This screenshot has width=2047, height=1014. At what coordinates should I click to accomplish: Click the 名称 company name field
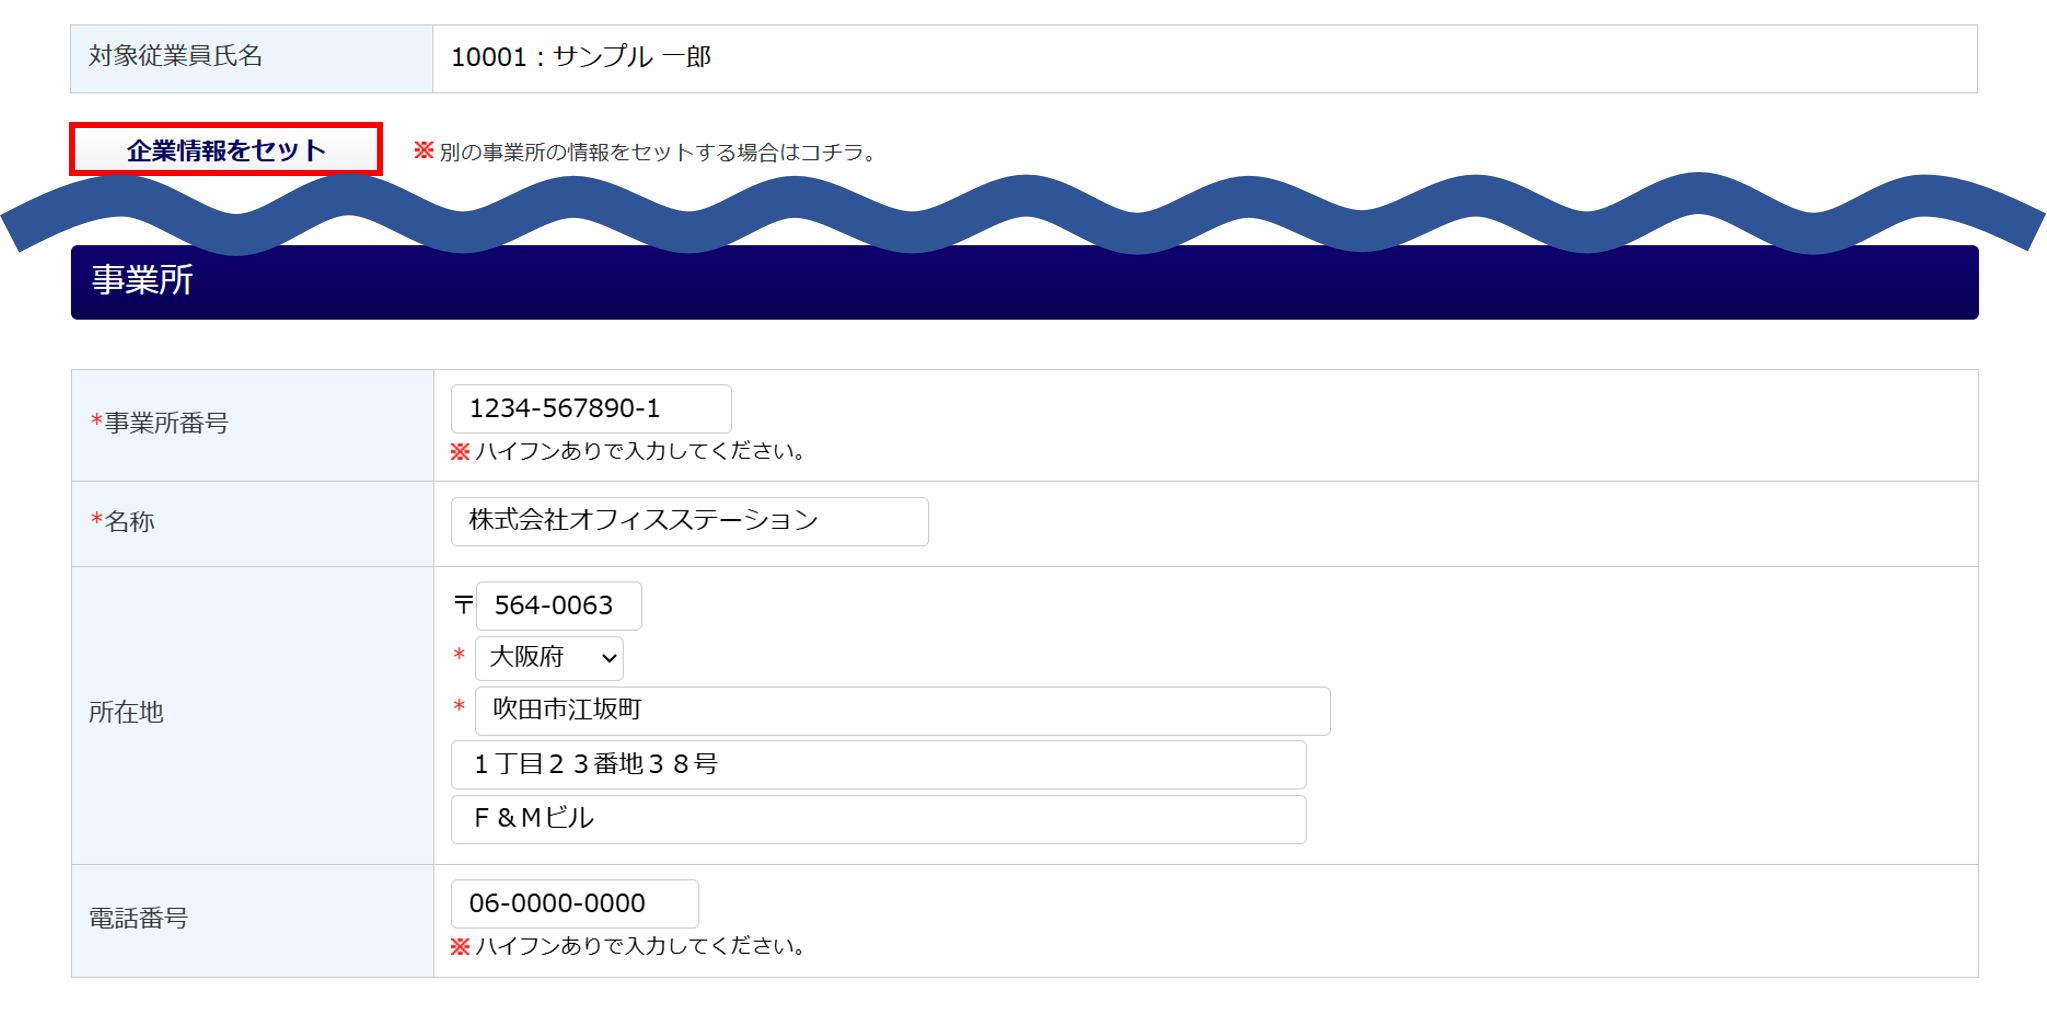coord(689,521)
